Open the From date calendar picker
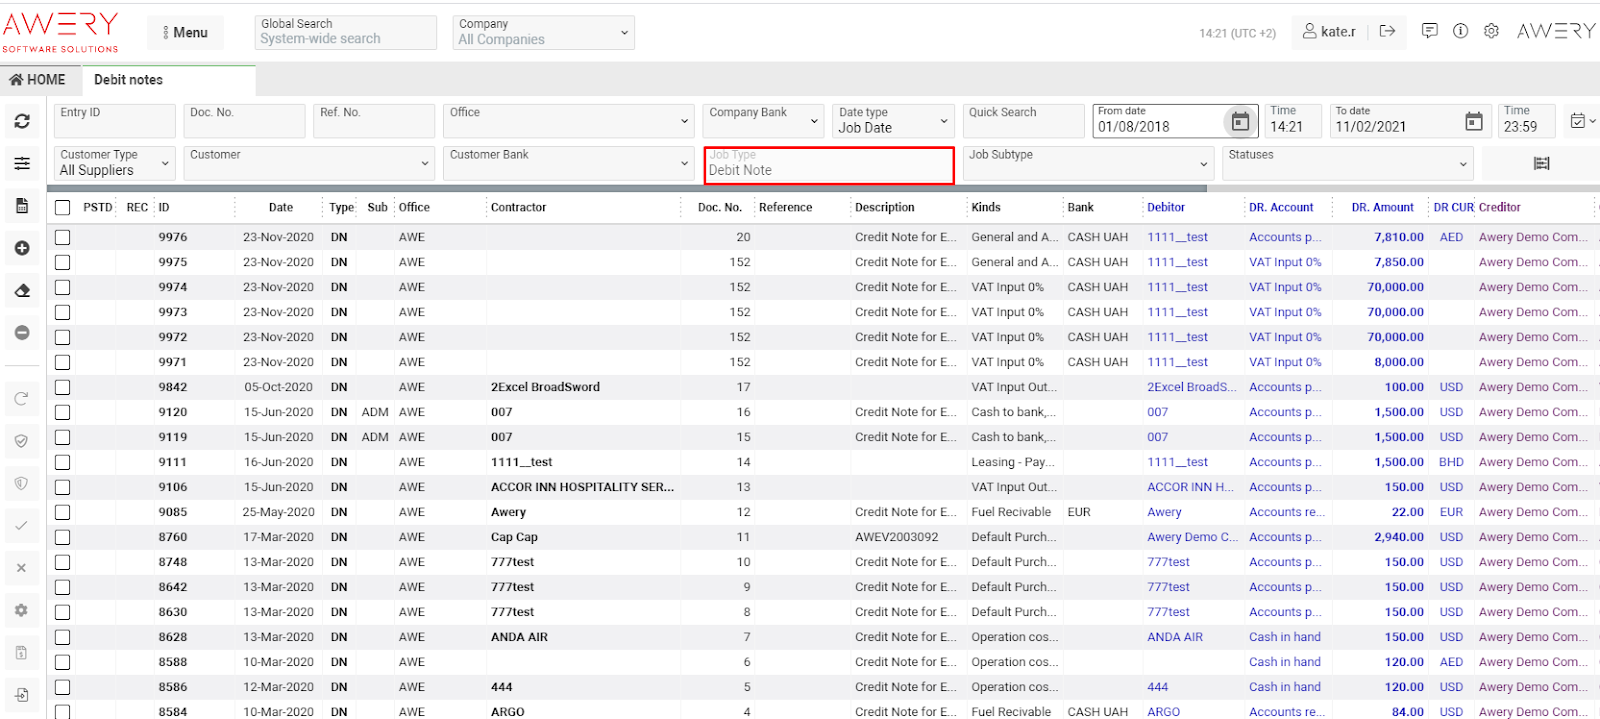The width and height of the screenshot is (1600, 719). (1240, 122)
